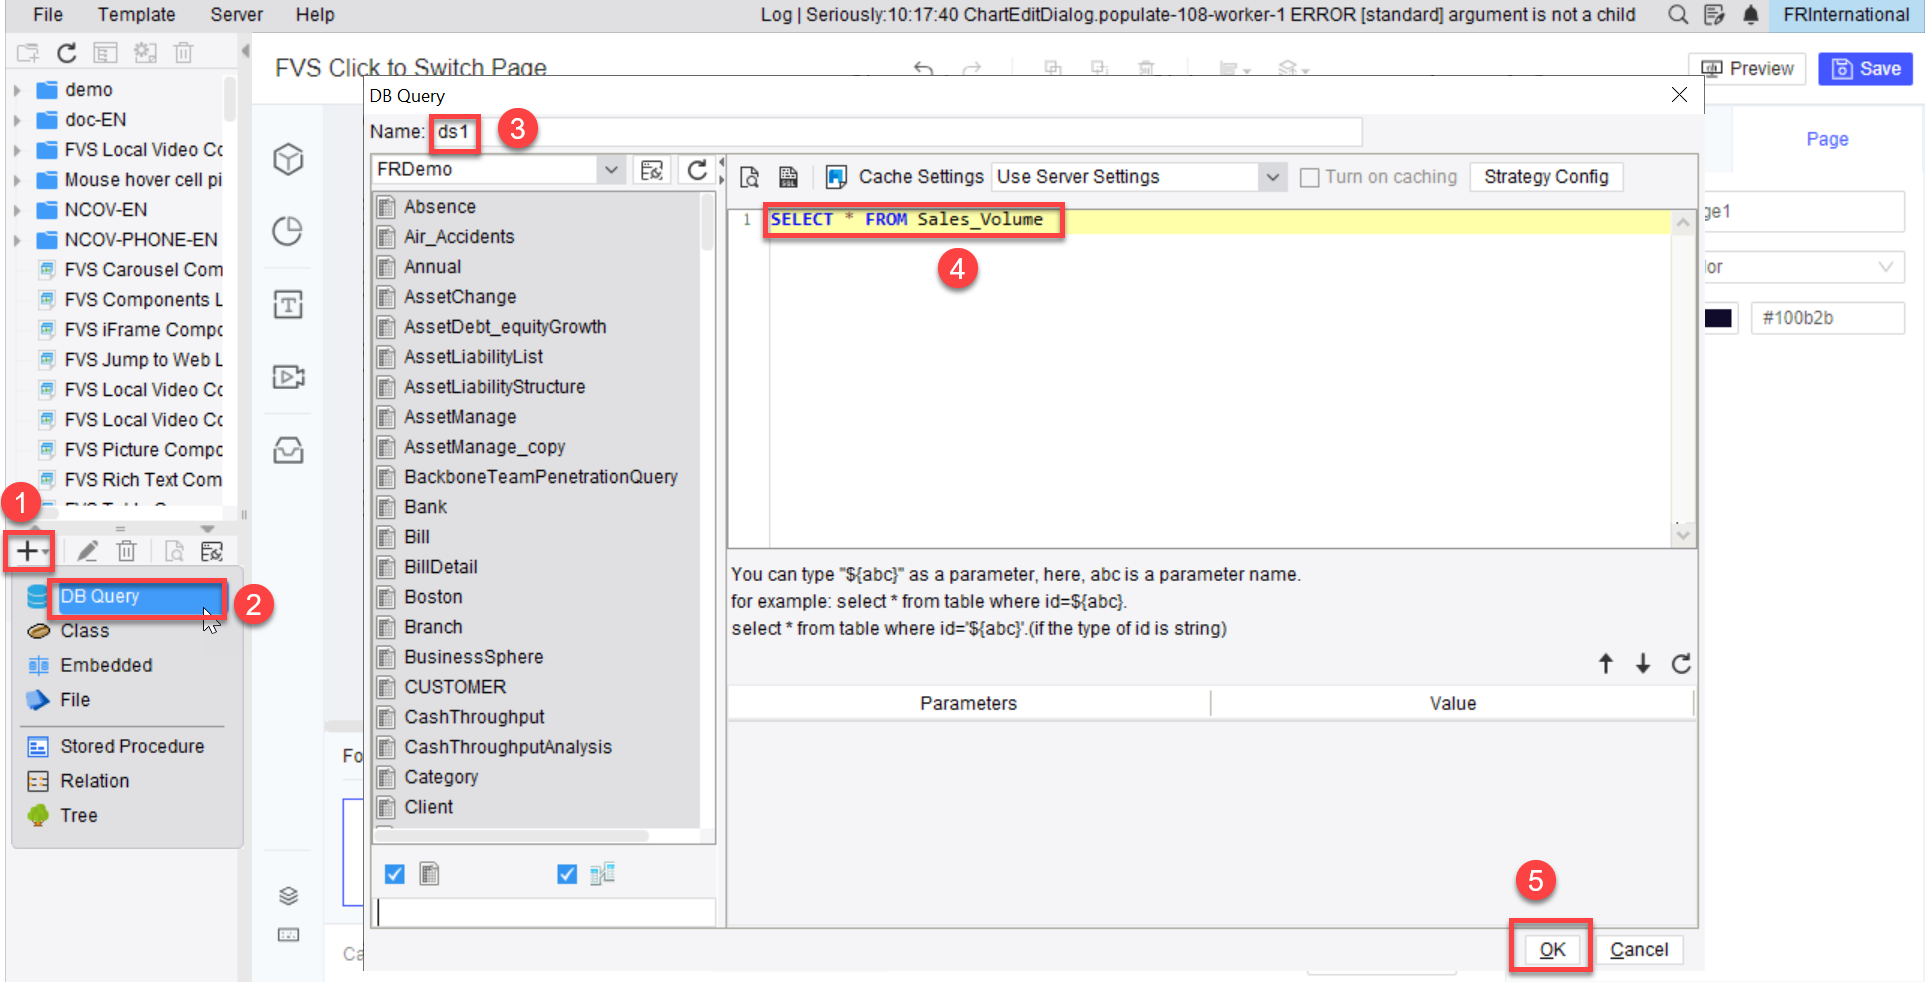The width and height of the screenshot is (1925, 982).
Task: Open search via magnifier icon in top bar
Action: pyautogui.click(x=1678, y=14)
